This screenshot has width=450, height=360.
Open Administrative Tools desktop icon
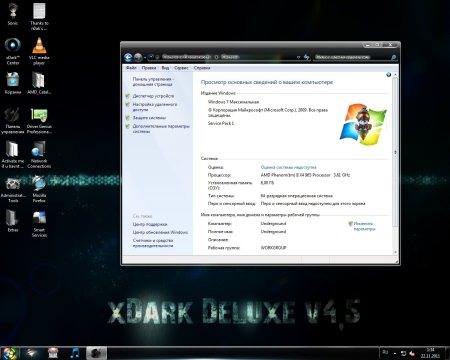tap(13, 189)
